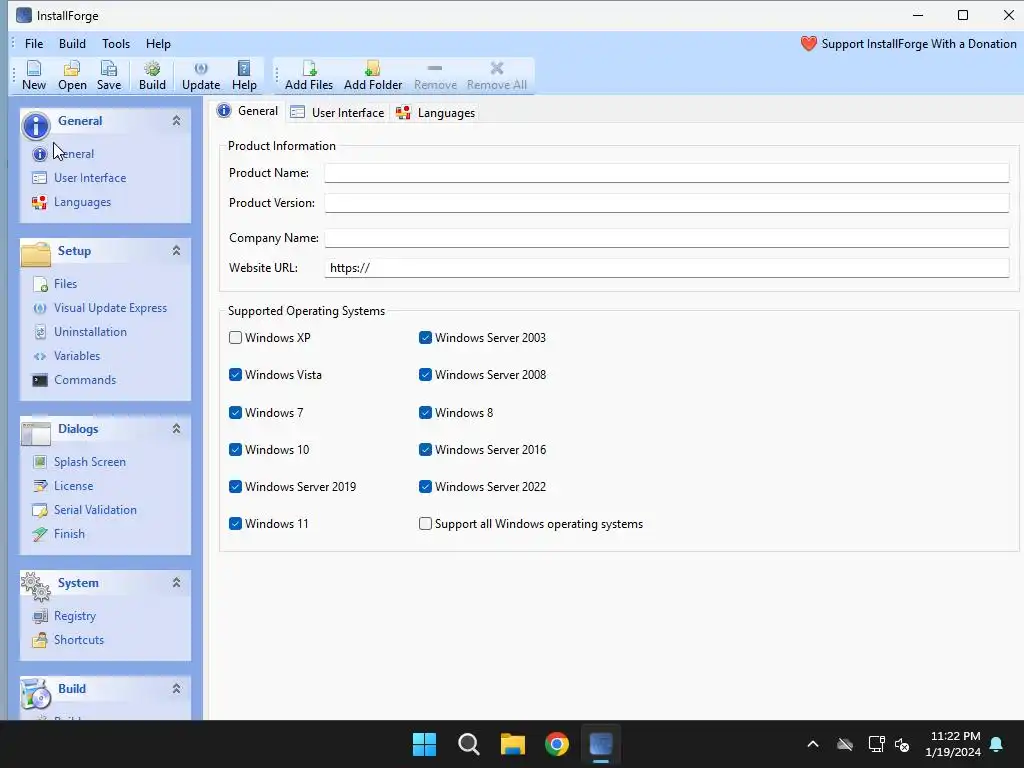This screenshot has width=1024, height=768.
Task: Open the File menu
Action: [34, 44]
